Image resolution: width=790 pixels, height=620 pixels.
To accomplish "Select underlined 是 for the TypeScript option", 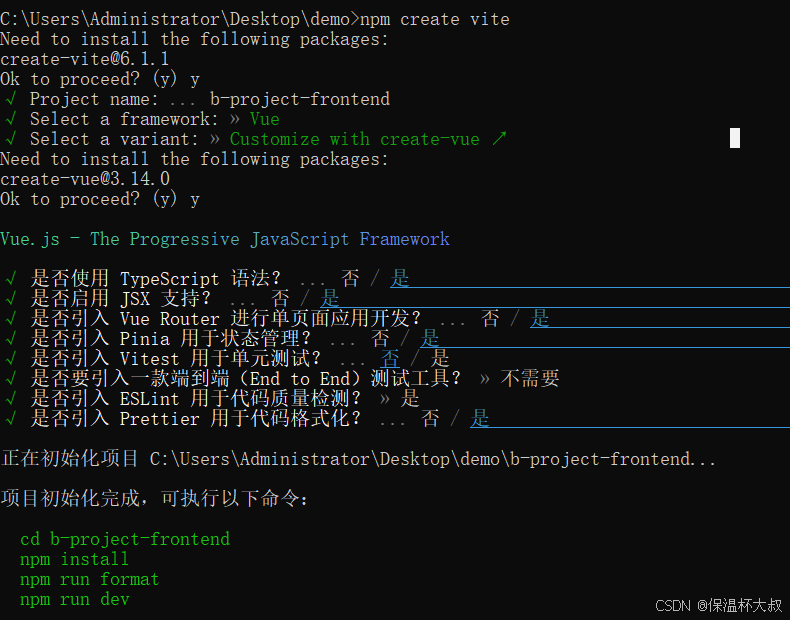I will pyautogui.click(x=400, y=279).
